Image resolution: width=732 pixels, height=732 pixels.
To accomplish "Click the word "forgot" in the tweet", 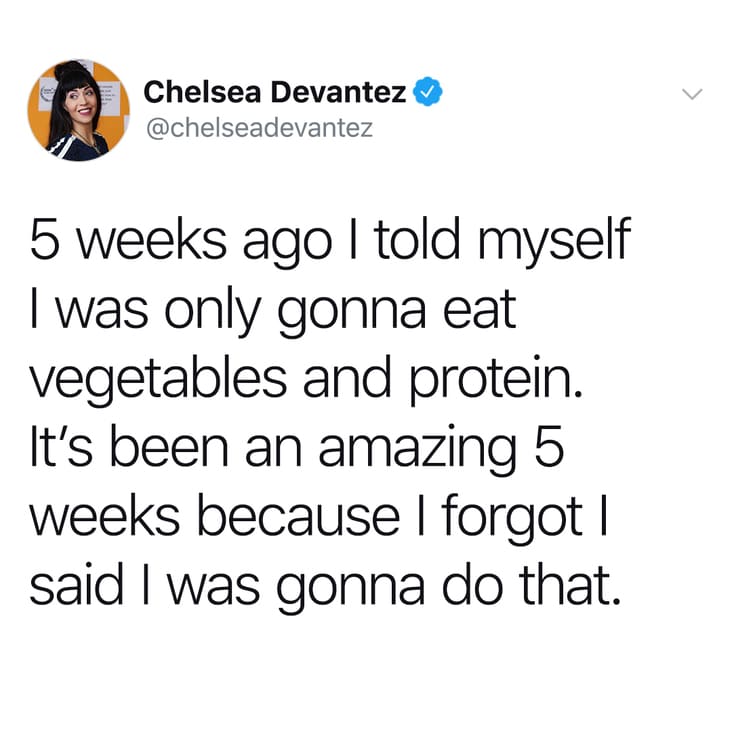I will coord(511,519).
